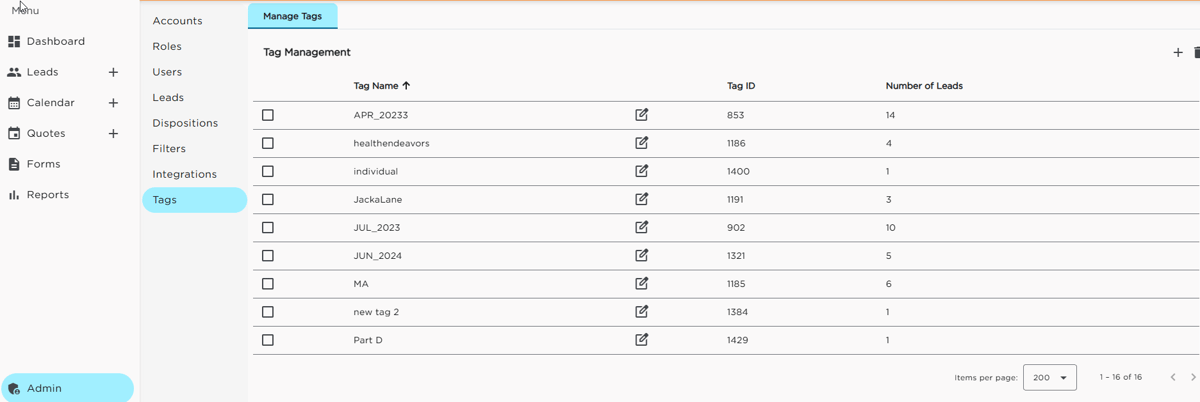Add a calendar event with the plus icon
The height and width of the screenshot is (402, 1200).
coord(113,103)
